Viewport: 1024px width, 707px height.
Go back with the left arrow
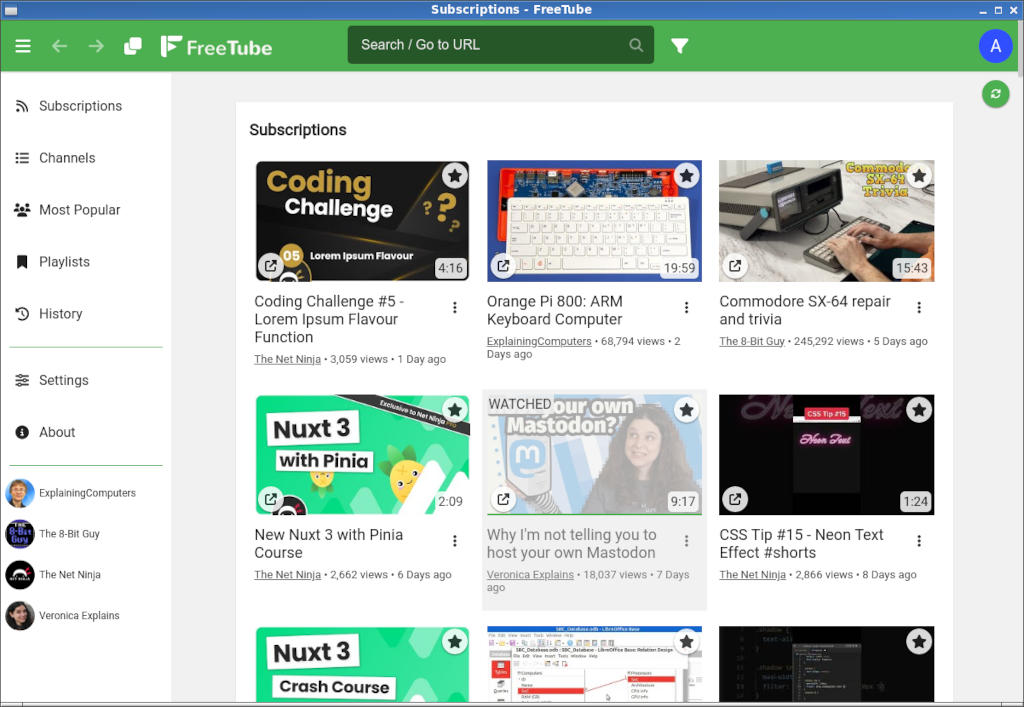click(x=59, y=46)
